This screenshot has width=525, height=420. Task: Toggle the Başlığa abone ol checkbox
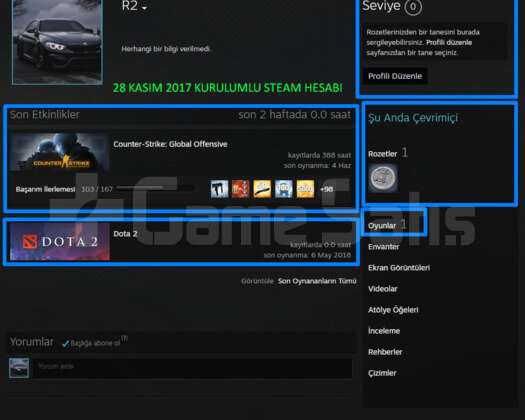pos(65,343)
